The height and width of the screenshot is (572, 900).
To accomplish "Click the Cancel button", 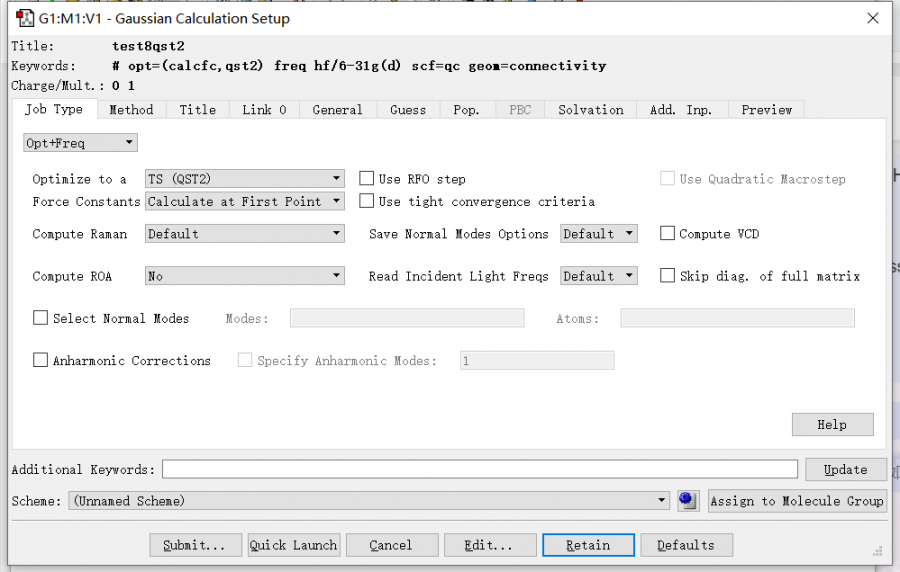I will 391,545.
